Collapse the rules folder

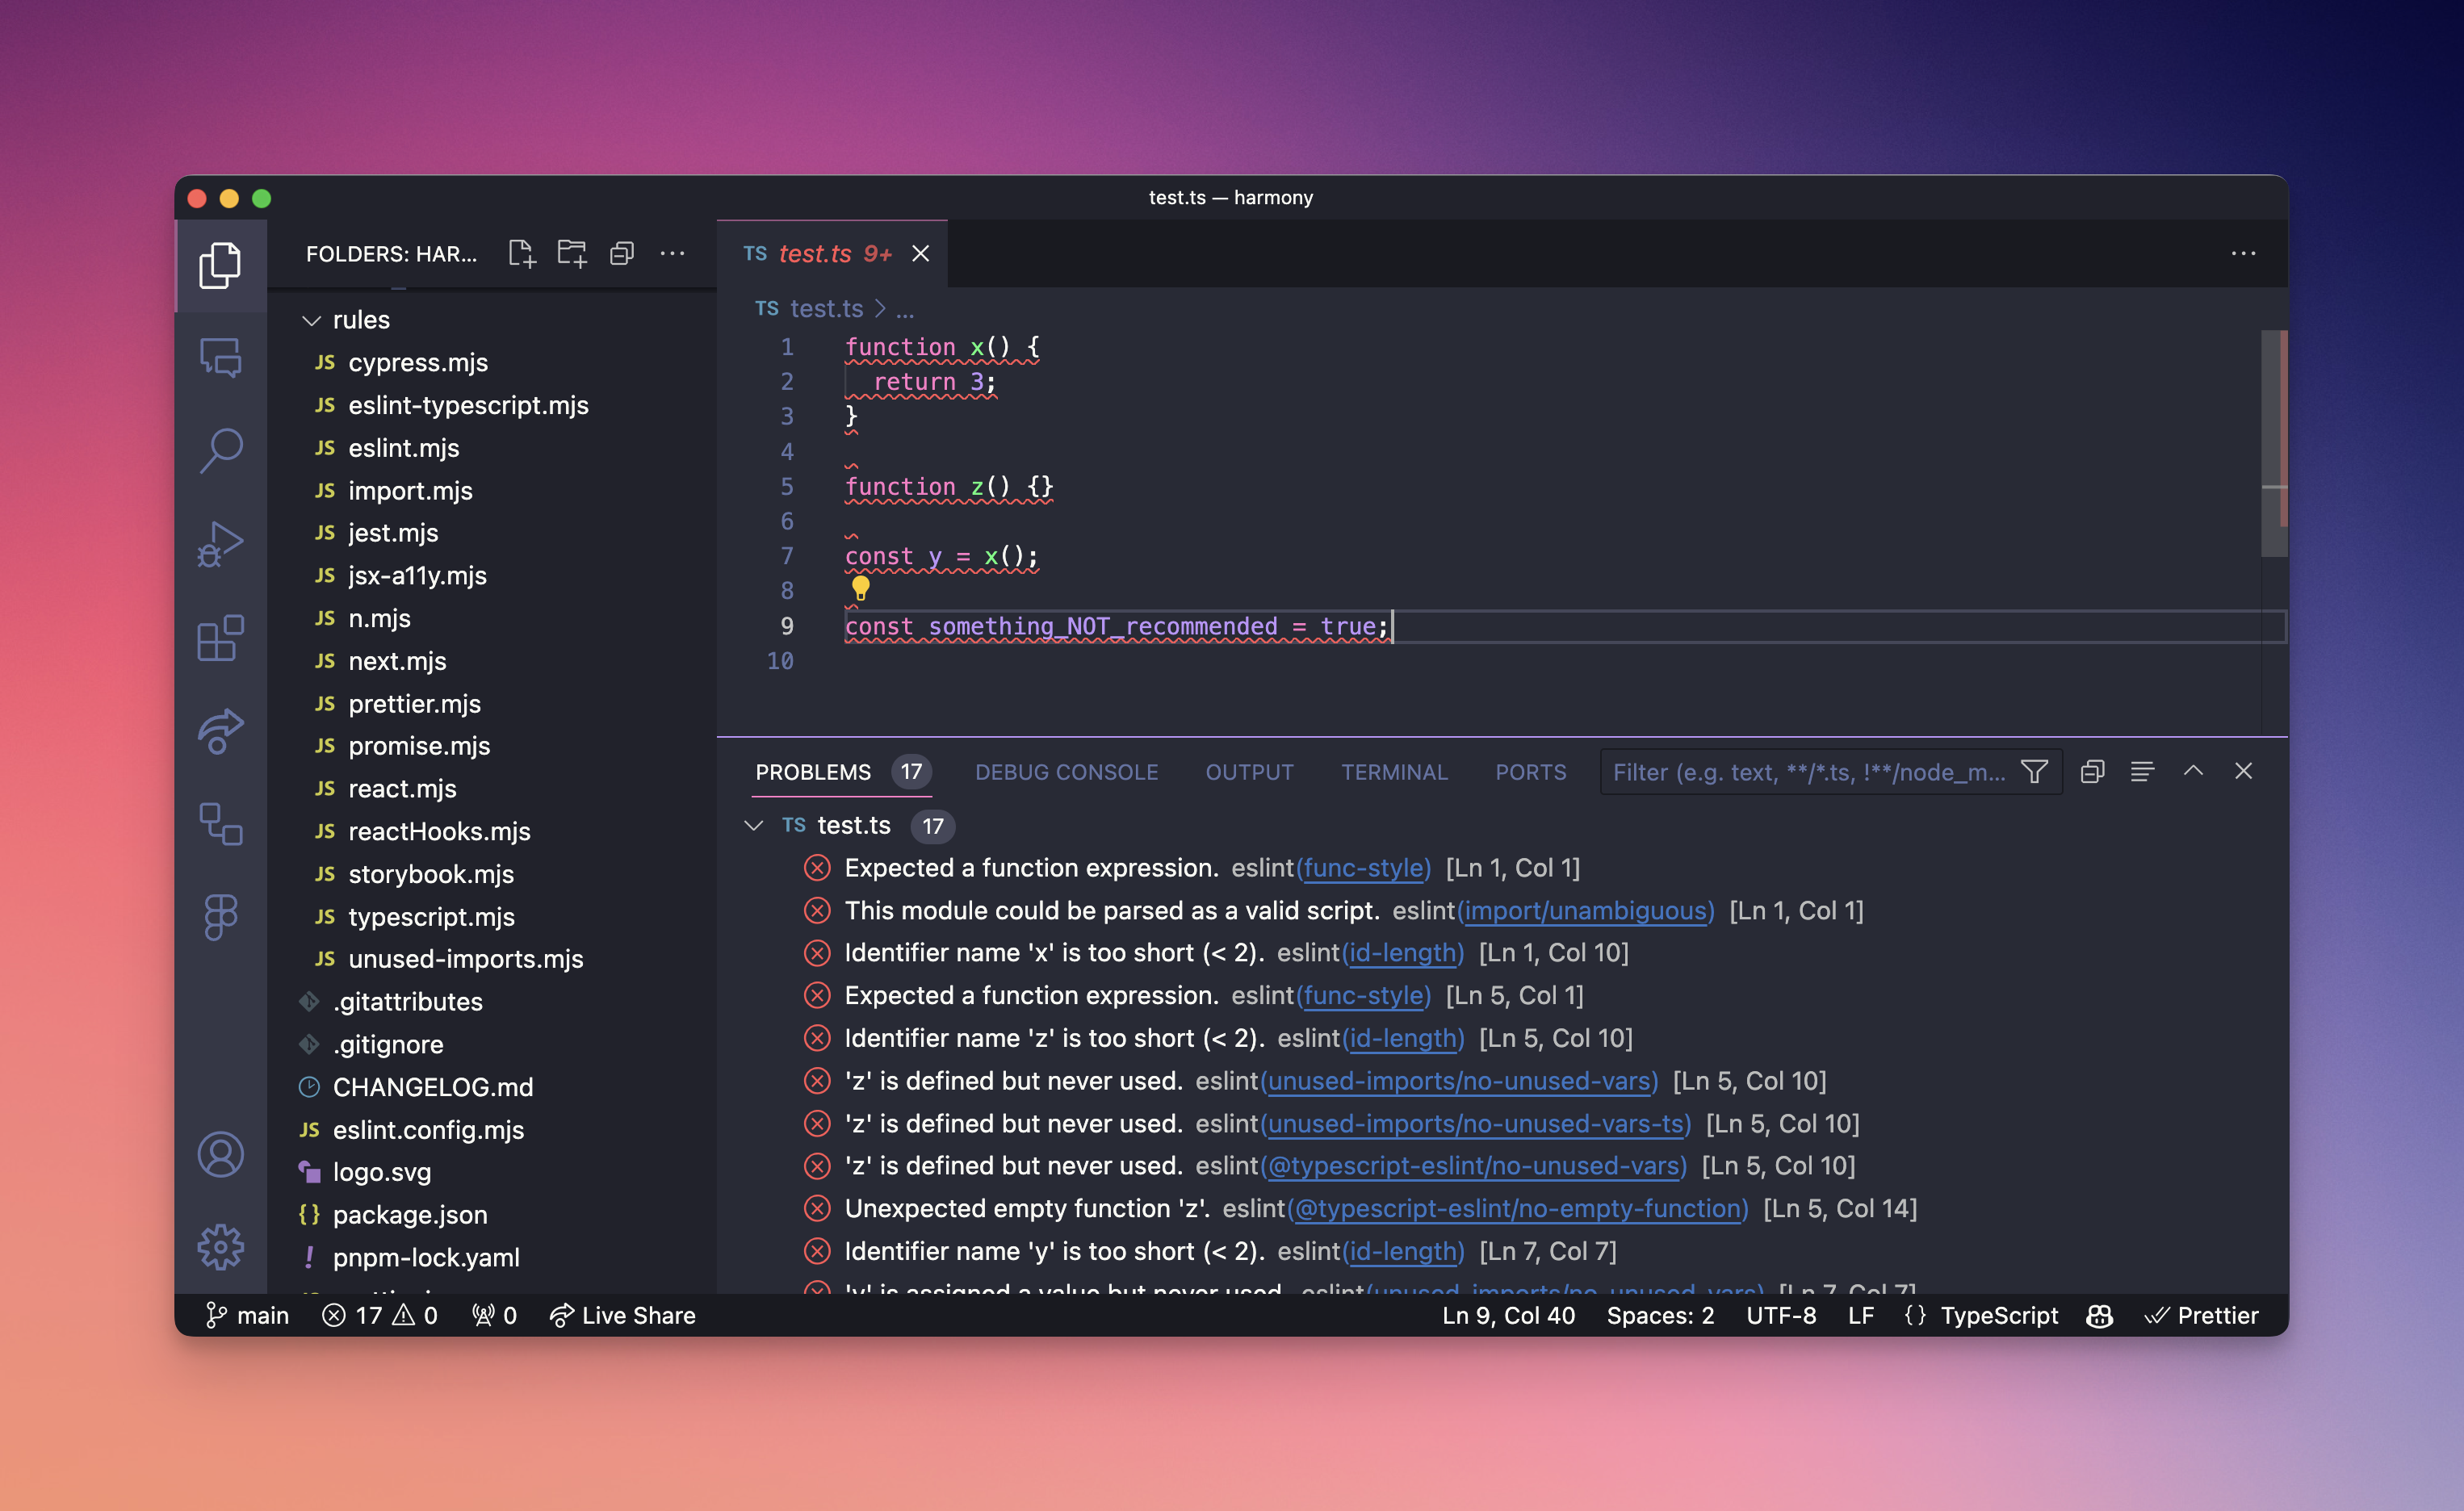click(x=312, y=320)
